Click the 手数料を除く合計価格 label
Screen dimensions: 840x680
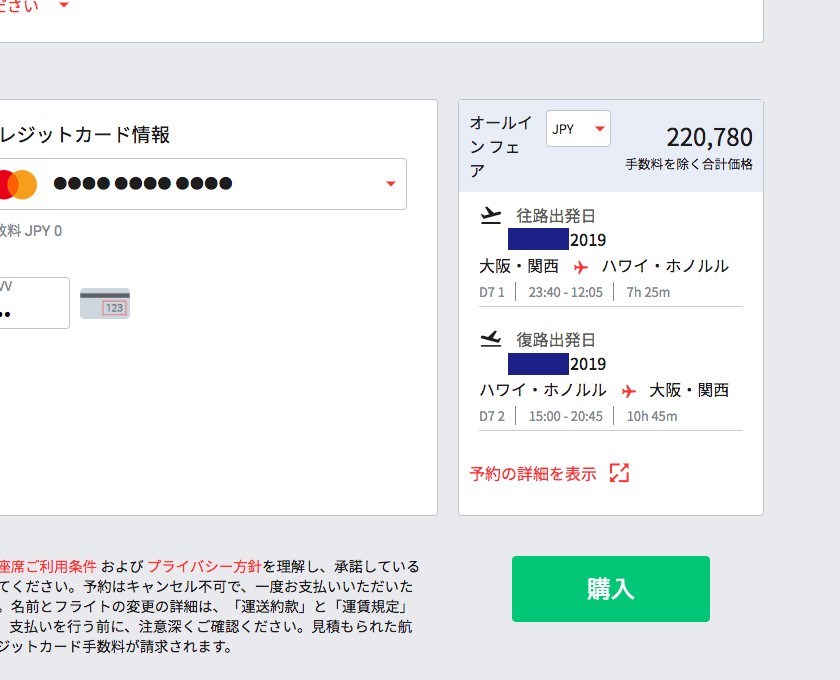pos(689,164)
